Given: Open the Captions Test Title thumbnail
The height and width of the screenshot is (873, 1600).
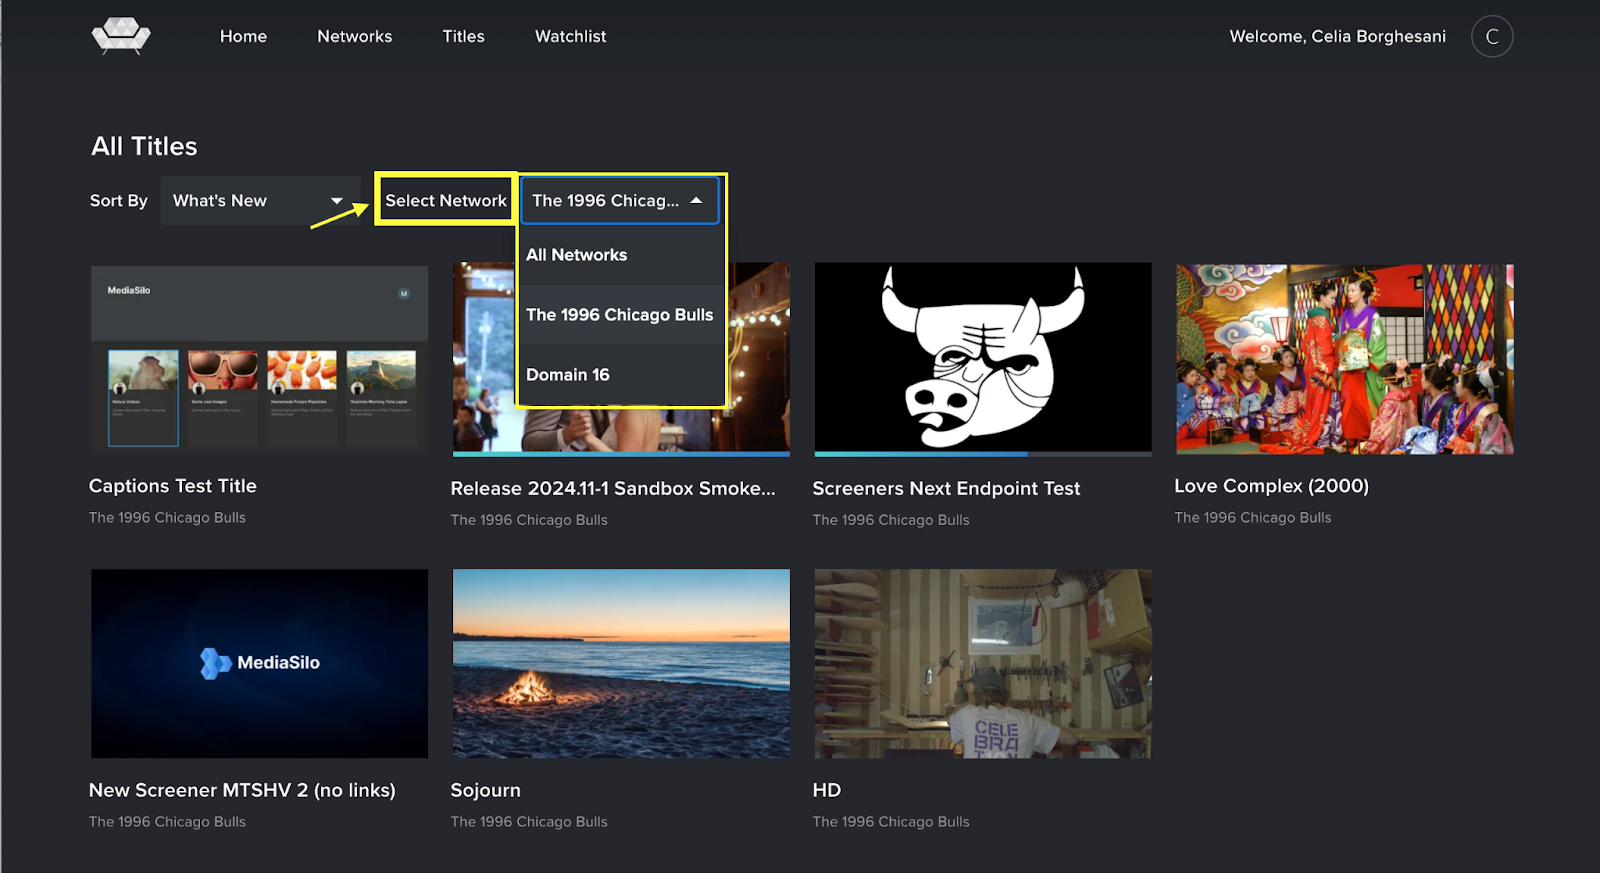Looking at the screenshot, I should pyautogui.click(x=259, y=359).
